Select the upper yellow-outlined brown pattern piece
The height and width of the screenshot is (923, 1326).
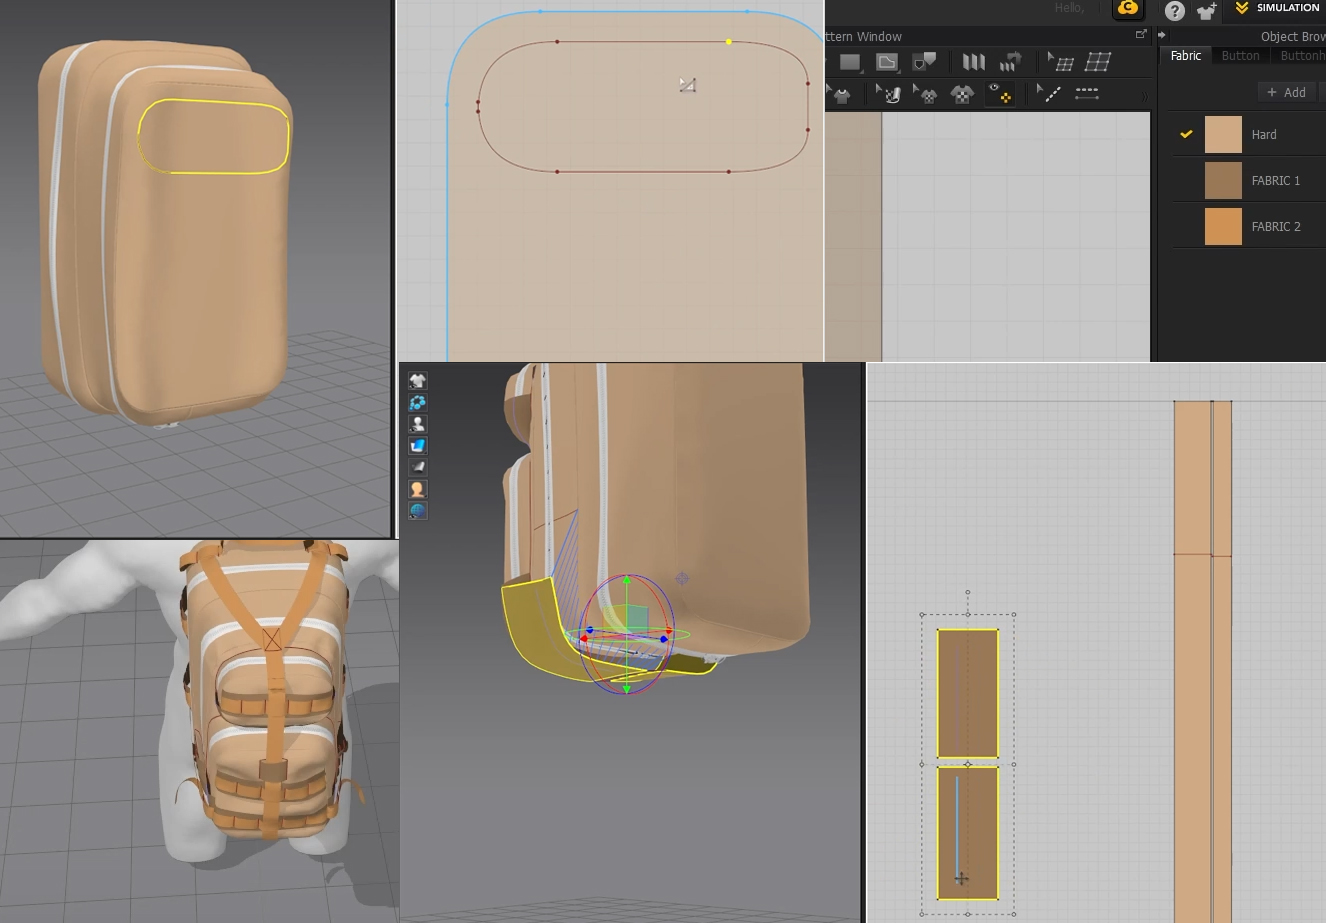tap(967, 693)
